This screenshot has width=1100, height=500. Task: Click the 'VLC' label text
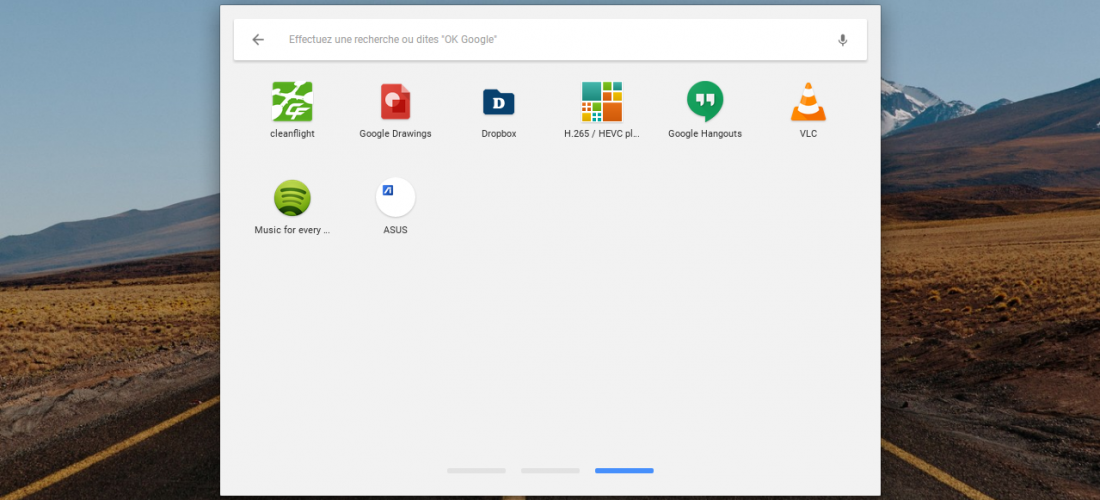click(808, 134)
